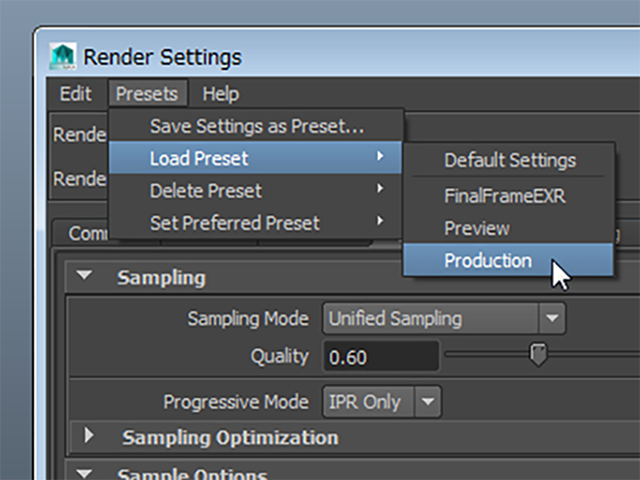Open the Load Preset submenu

(x=256, y=158)
